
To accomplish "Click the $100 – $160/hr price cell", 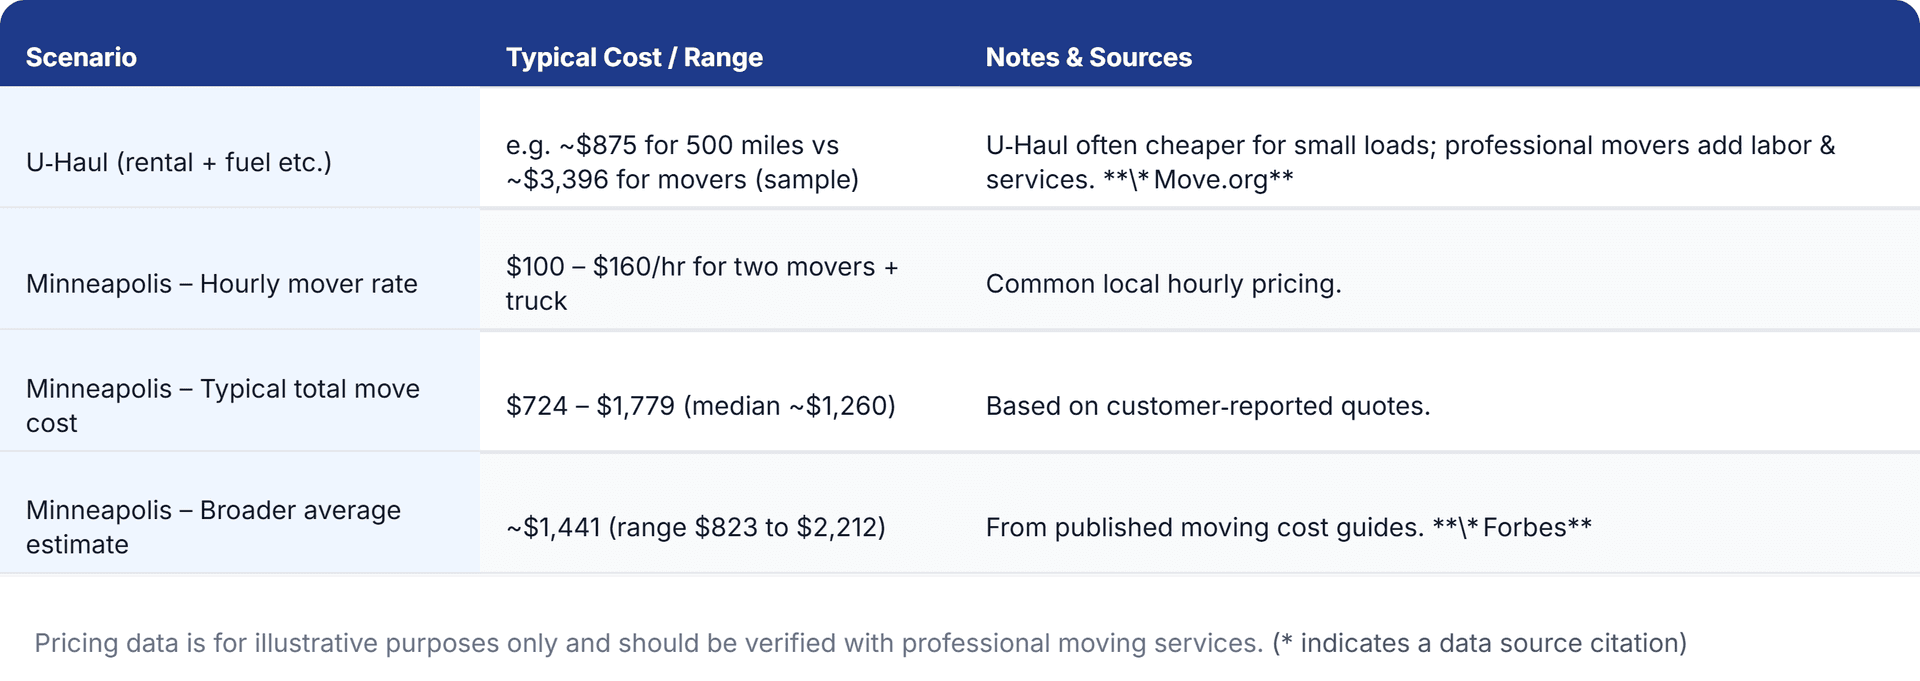I will point(701,267).
